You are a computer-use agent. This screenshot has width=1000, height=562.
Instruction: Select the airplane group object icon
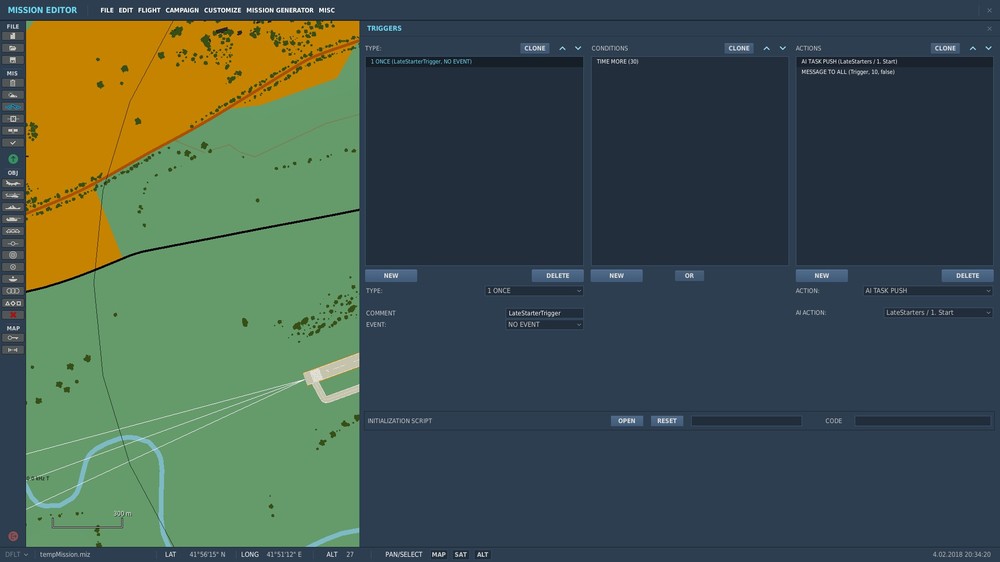tap(12, 183)
